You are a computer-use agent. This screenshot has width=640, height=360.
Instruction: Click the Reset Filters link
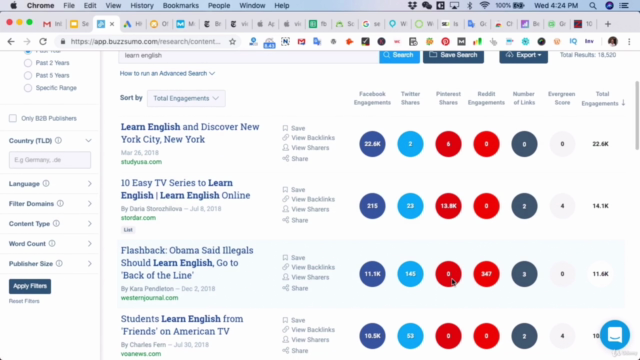point(24,301)
